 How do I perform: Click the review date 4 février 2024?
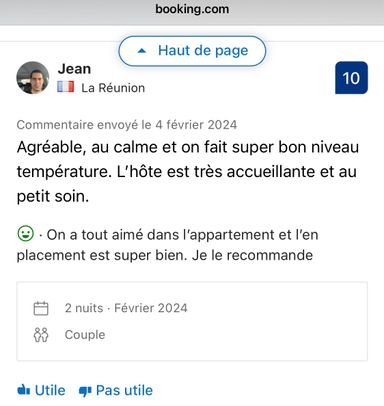pyautogui.click(x=196, y=125)
